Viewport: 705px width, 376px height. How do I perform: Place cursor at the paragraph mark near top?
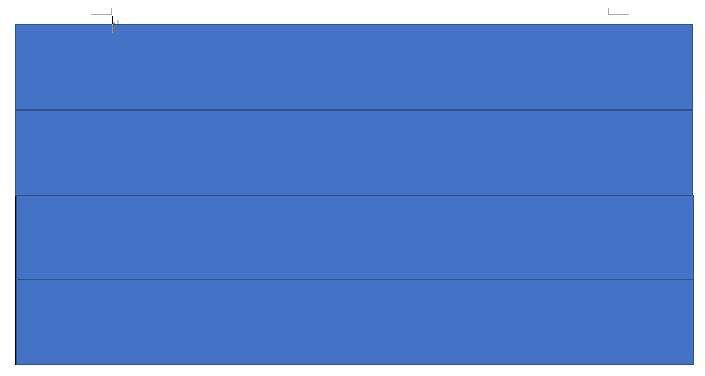[x=115, y=25]
